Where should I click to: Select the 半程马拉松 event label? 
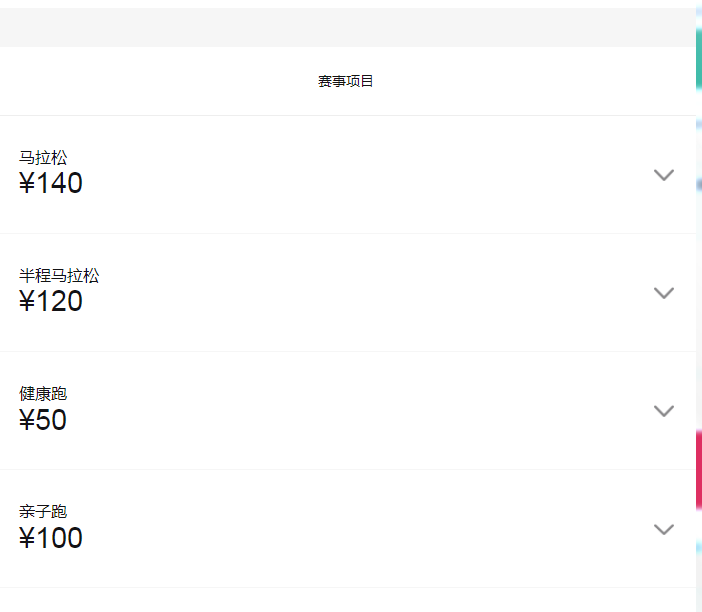(x=59, y=275)
